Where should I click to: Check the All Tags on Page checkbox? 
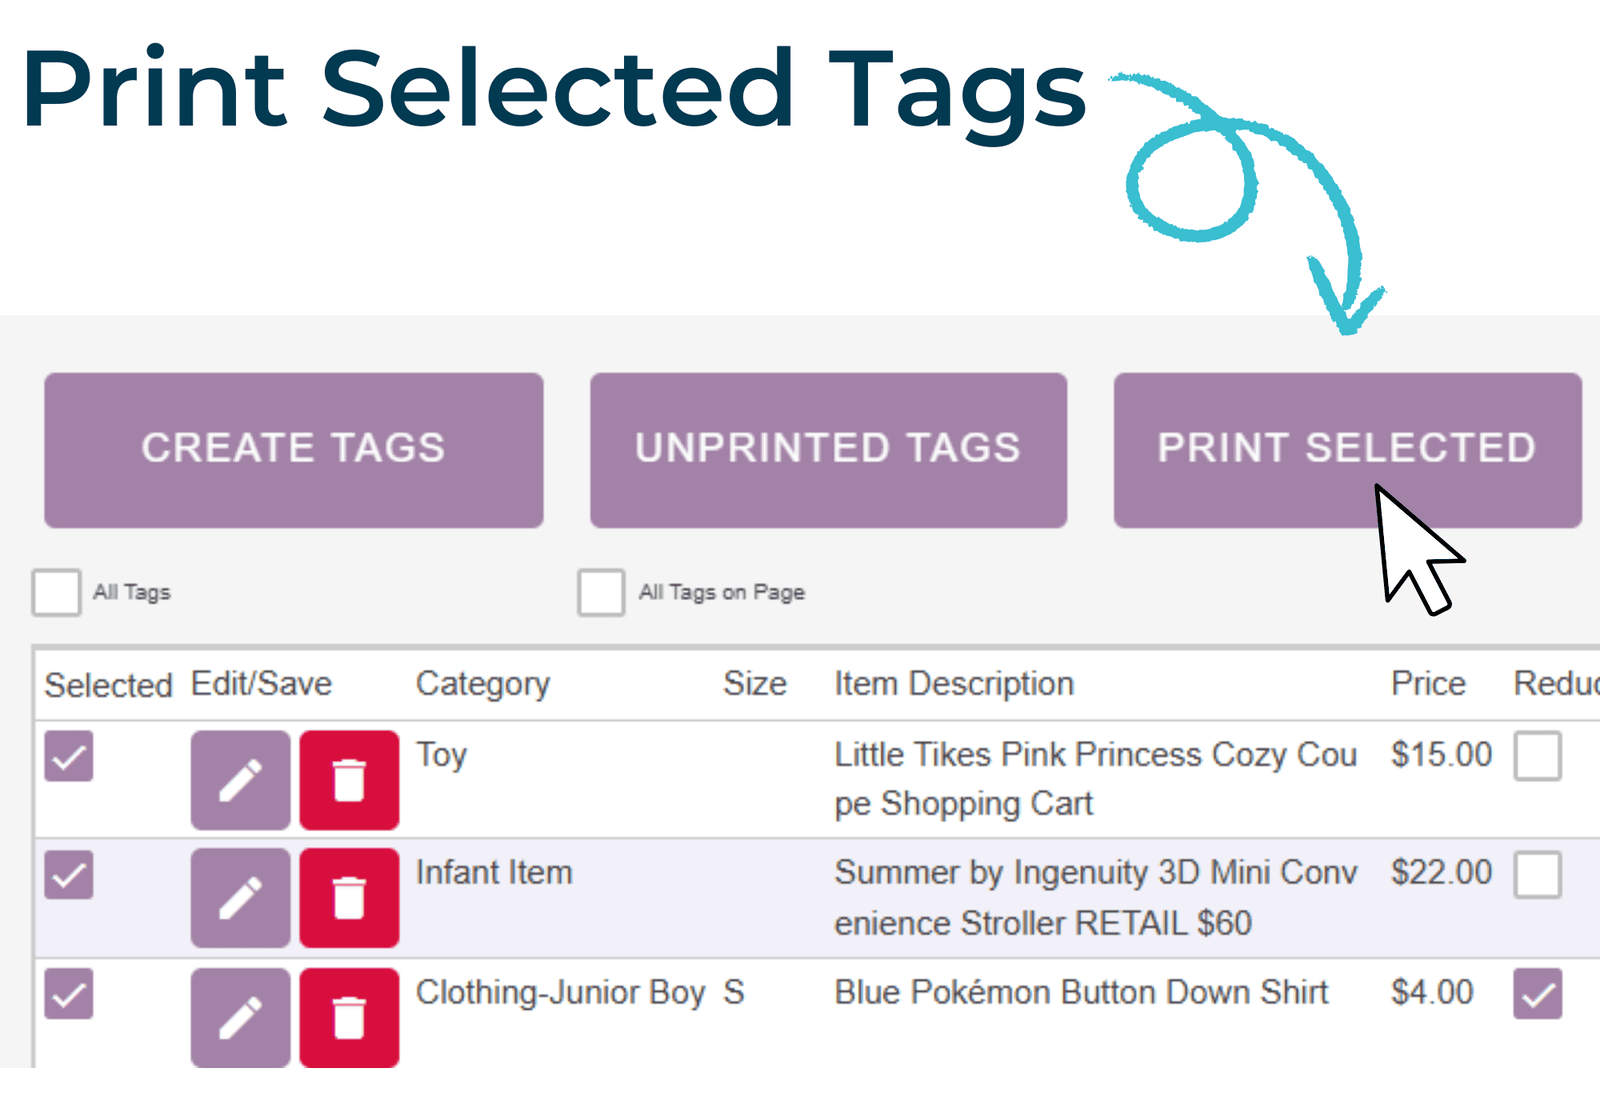601,593
